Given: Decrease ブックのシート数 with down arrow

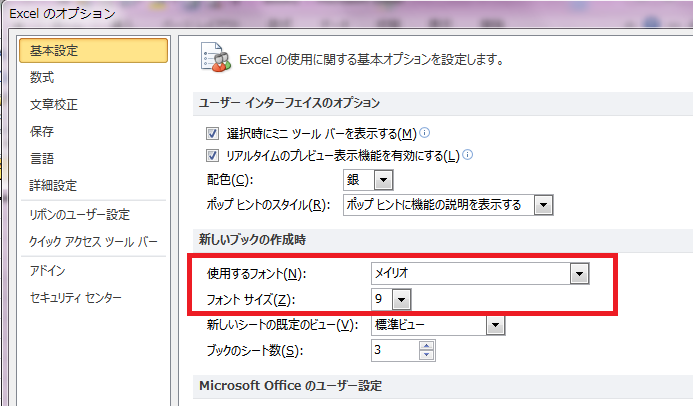Looking at the screenshot, I should click(x=426, y=355).
